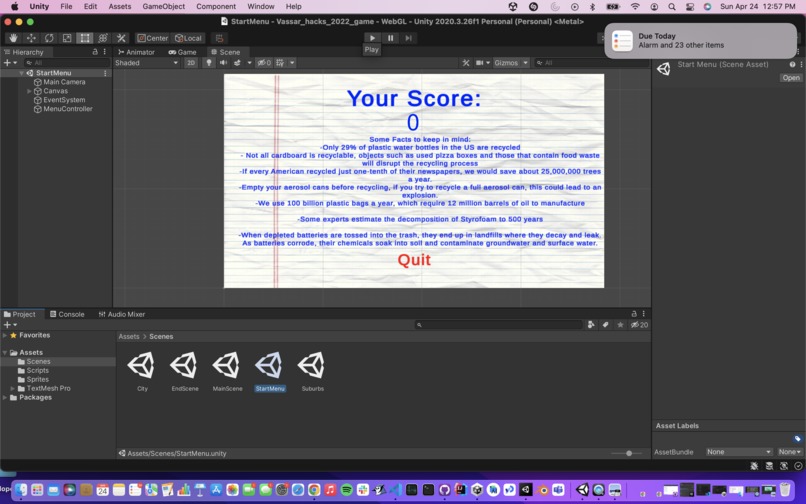Toggle scene audio
Viewport: 806px width, 504px height.
[x=223, y=63]
